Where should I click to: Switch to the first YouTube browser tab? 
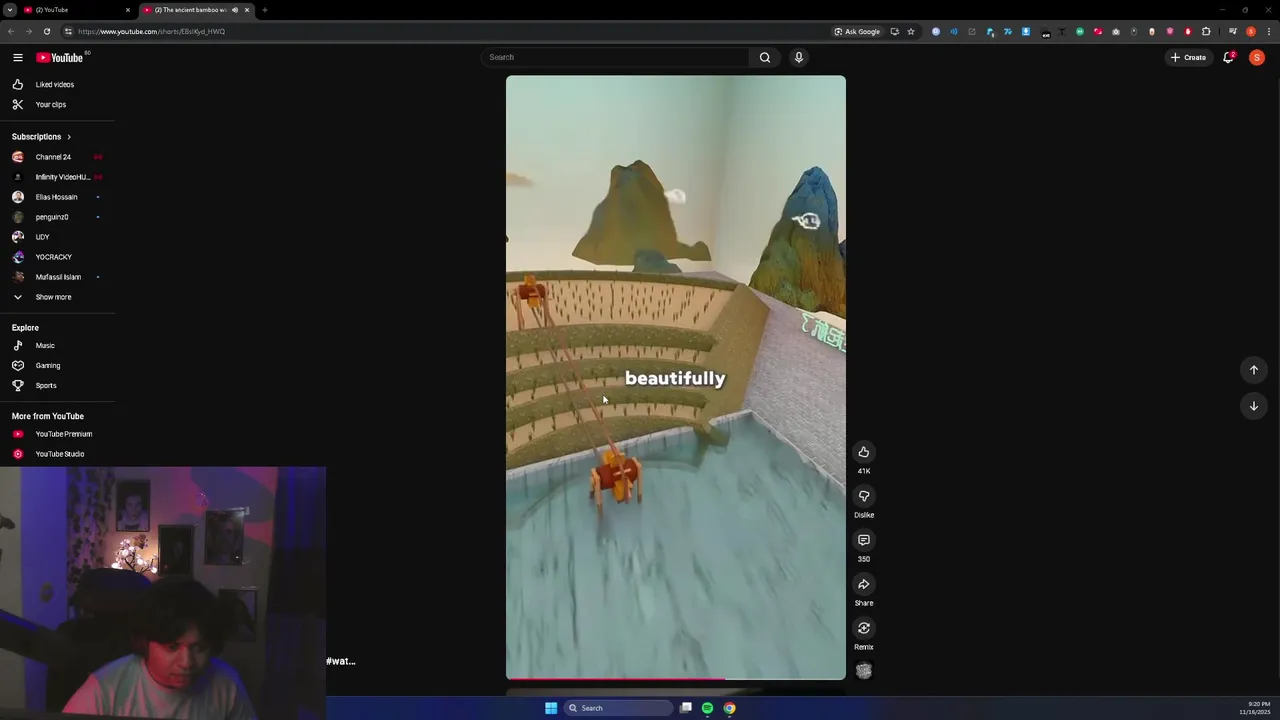[74, 10]
